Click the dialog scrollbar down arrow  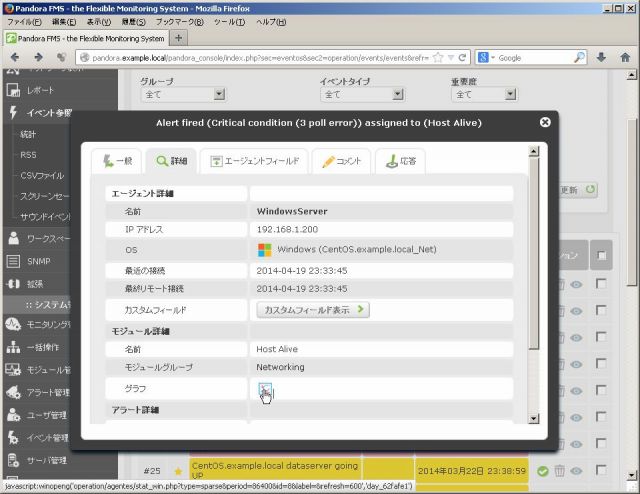533,418
